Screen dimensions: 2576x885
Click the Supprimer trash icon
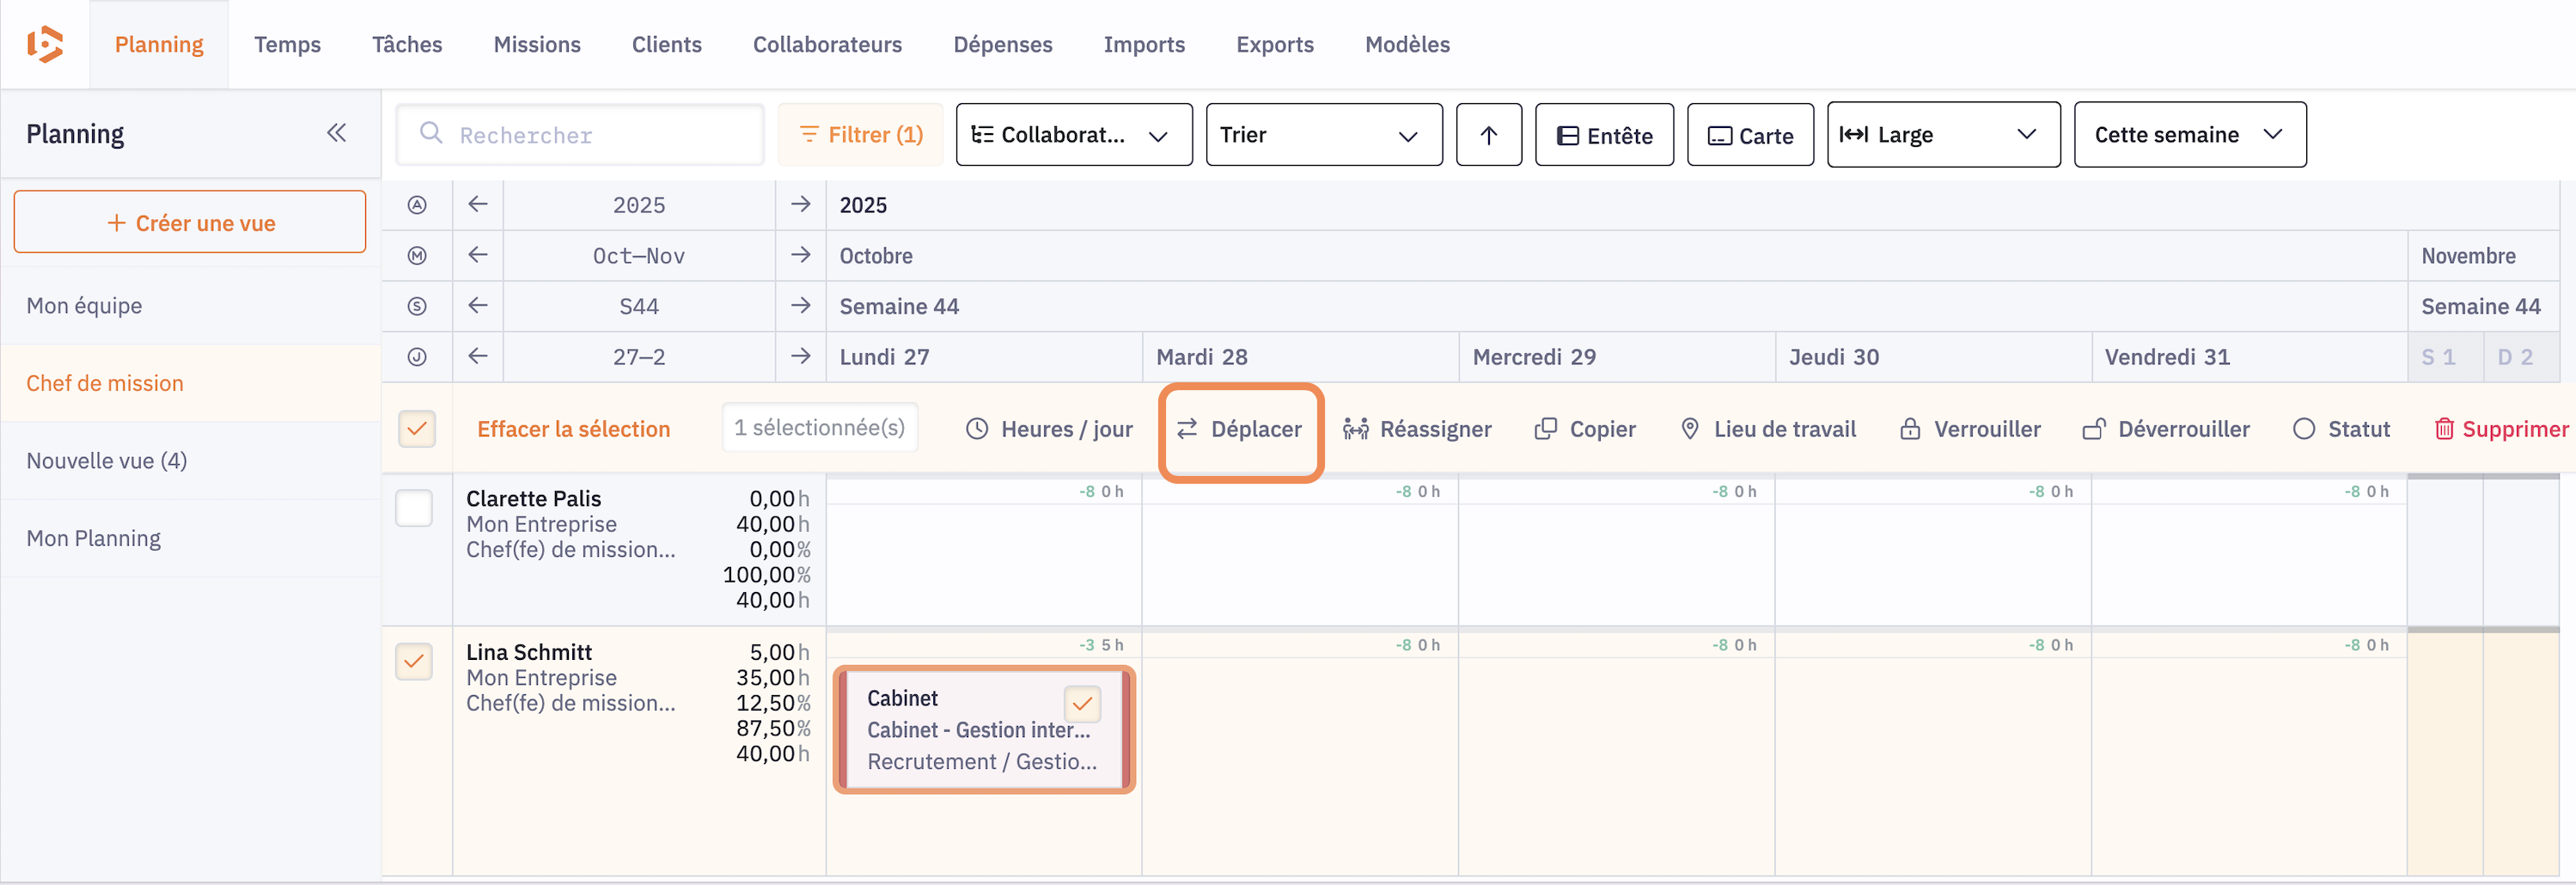[x=2443, y=429]
